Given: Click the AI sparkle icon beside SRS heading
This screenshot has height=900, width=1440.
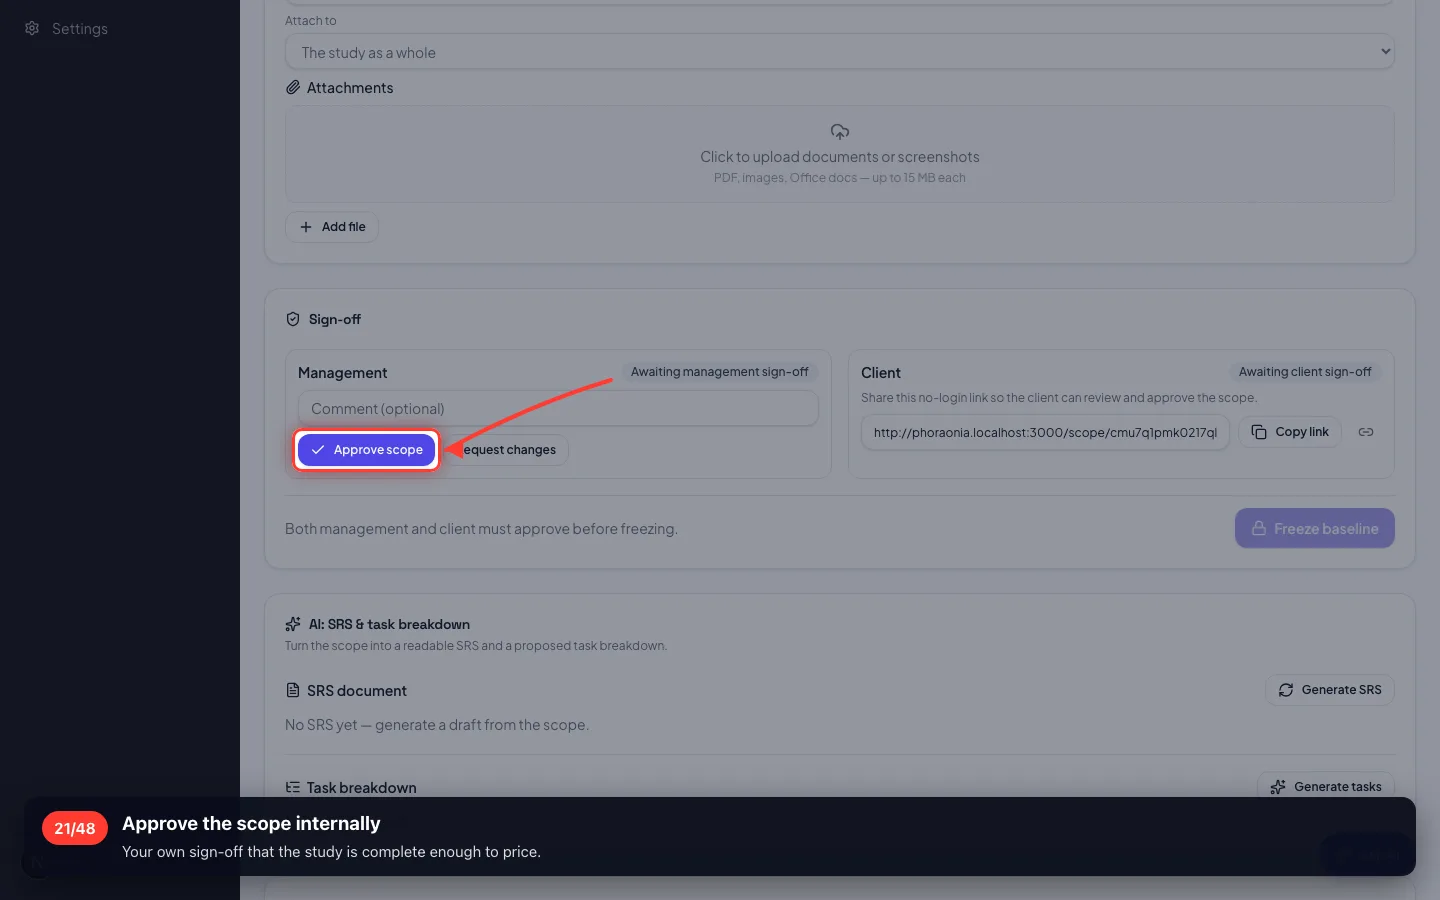Looking at the screenshot, I should (293, 624).
